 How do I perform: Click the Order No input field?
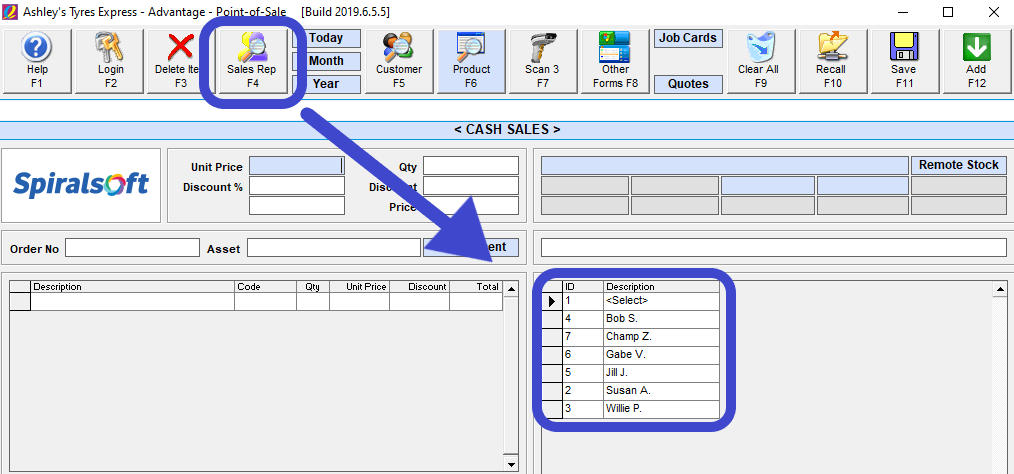pyautogui.click(x=133, y=248)
